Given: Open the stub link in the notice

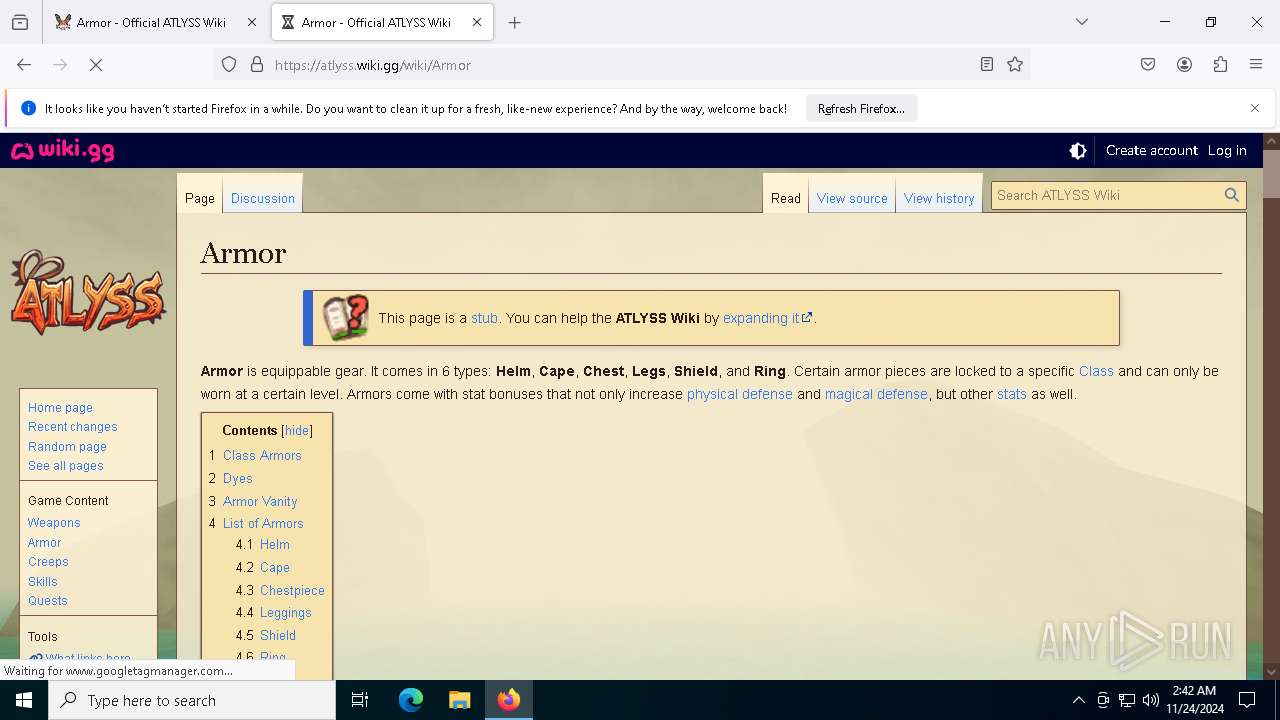Looking at the screenshot, I should coord(484,318).
